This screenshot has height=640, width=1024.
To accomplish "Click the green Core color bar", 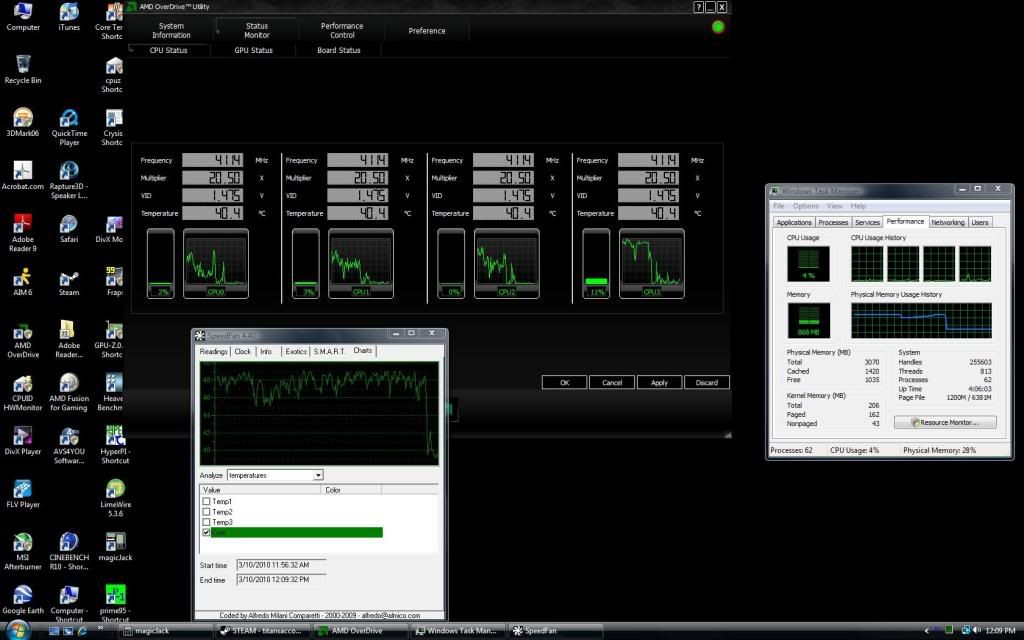I will click(x=300, y=533).
